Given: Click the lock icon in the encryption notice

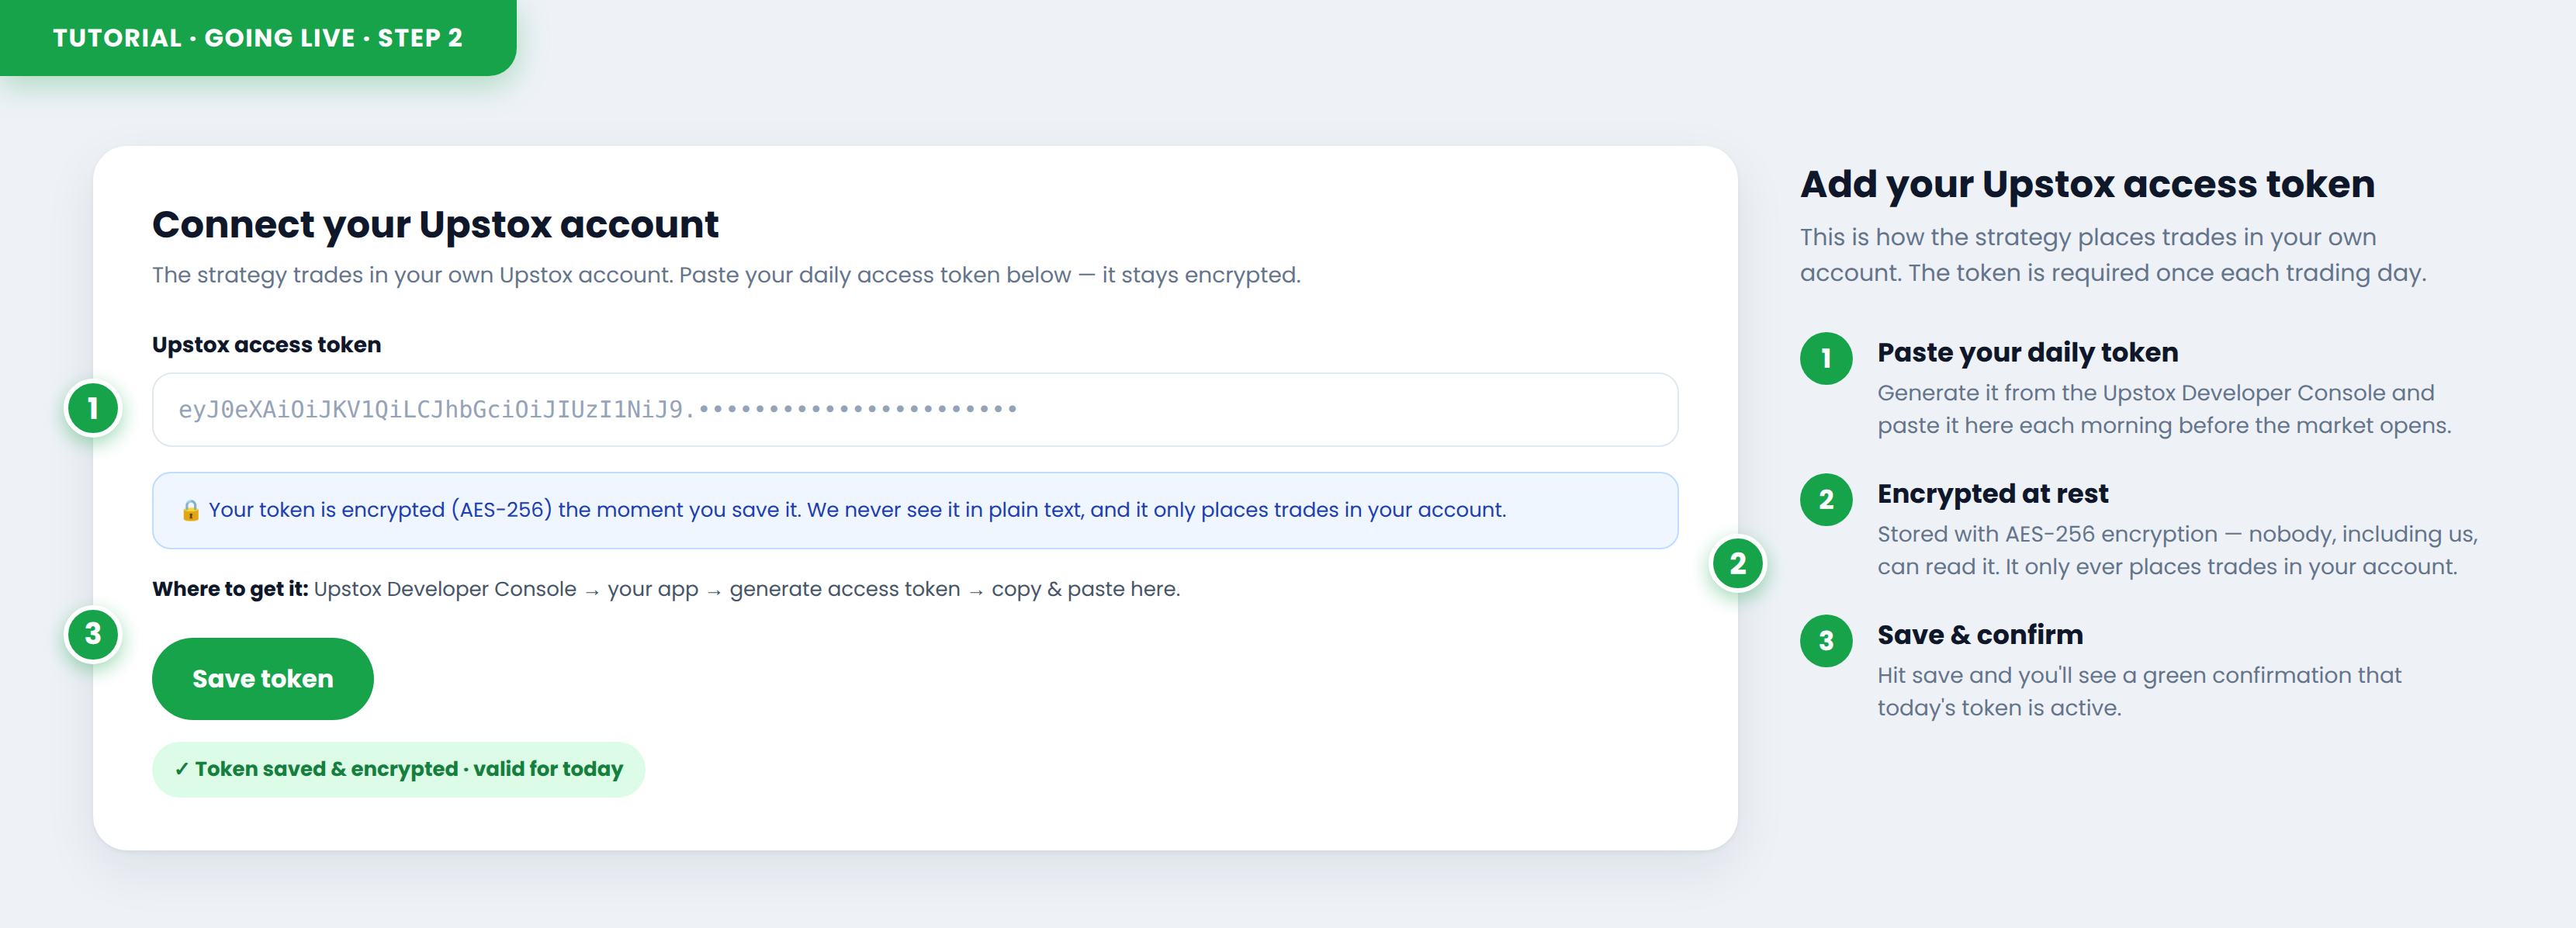Looking at the screenshot, I should (x=190, y=510).
